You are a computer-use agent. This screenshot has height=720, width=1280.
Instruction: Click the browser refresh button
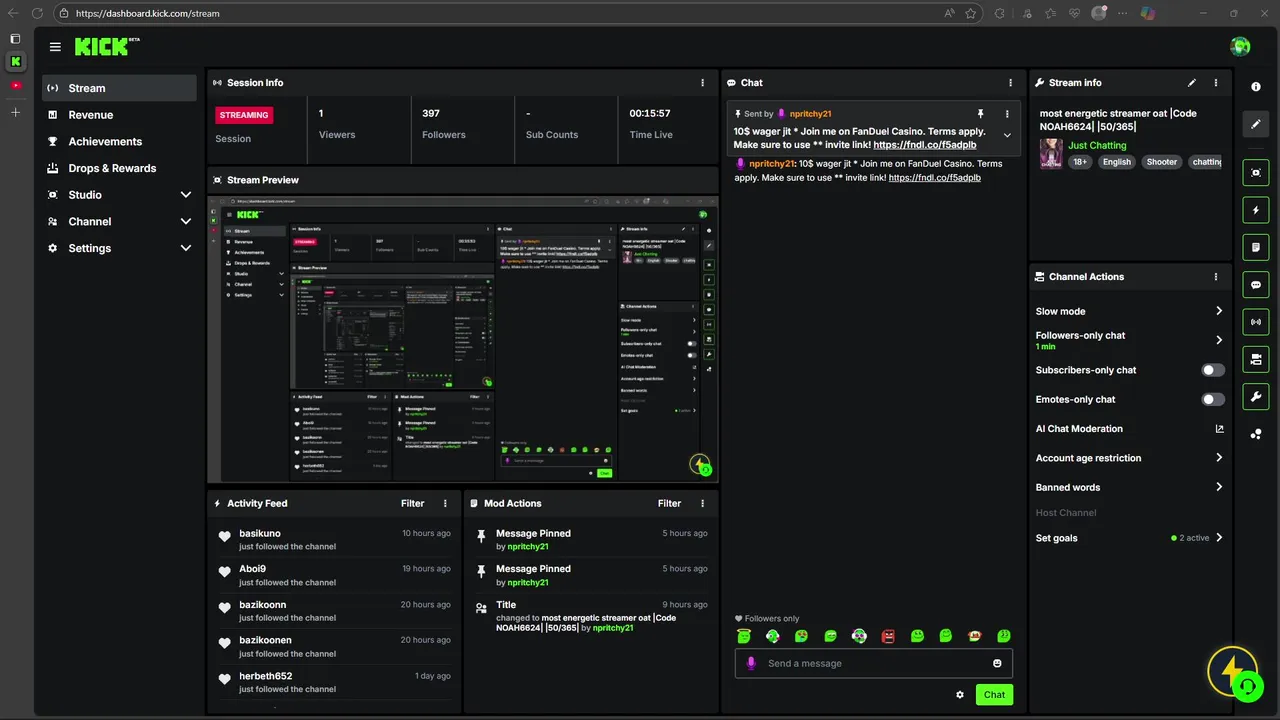(x=37, y=13)
